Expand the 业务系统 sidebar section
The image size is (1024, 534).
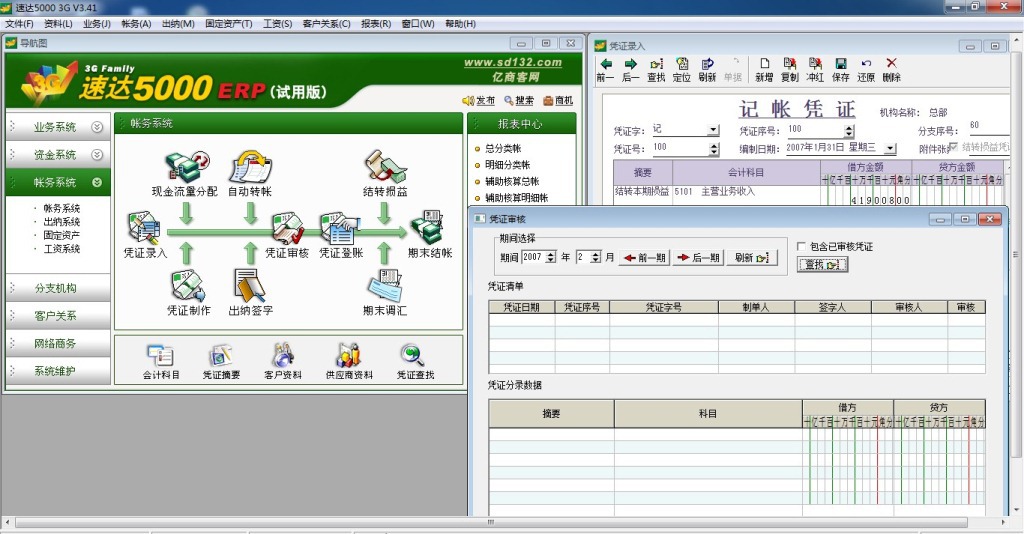click(97, 127)
